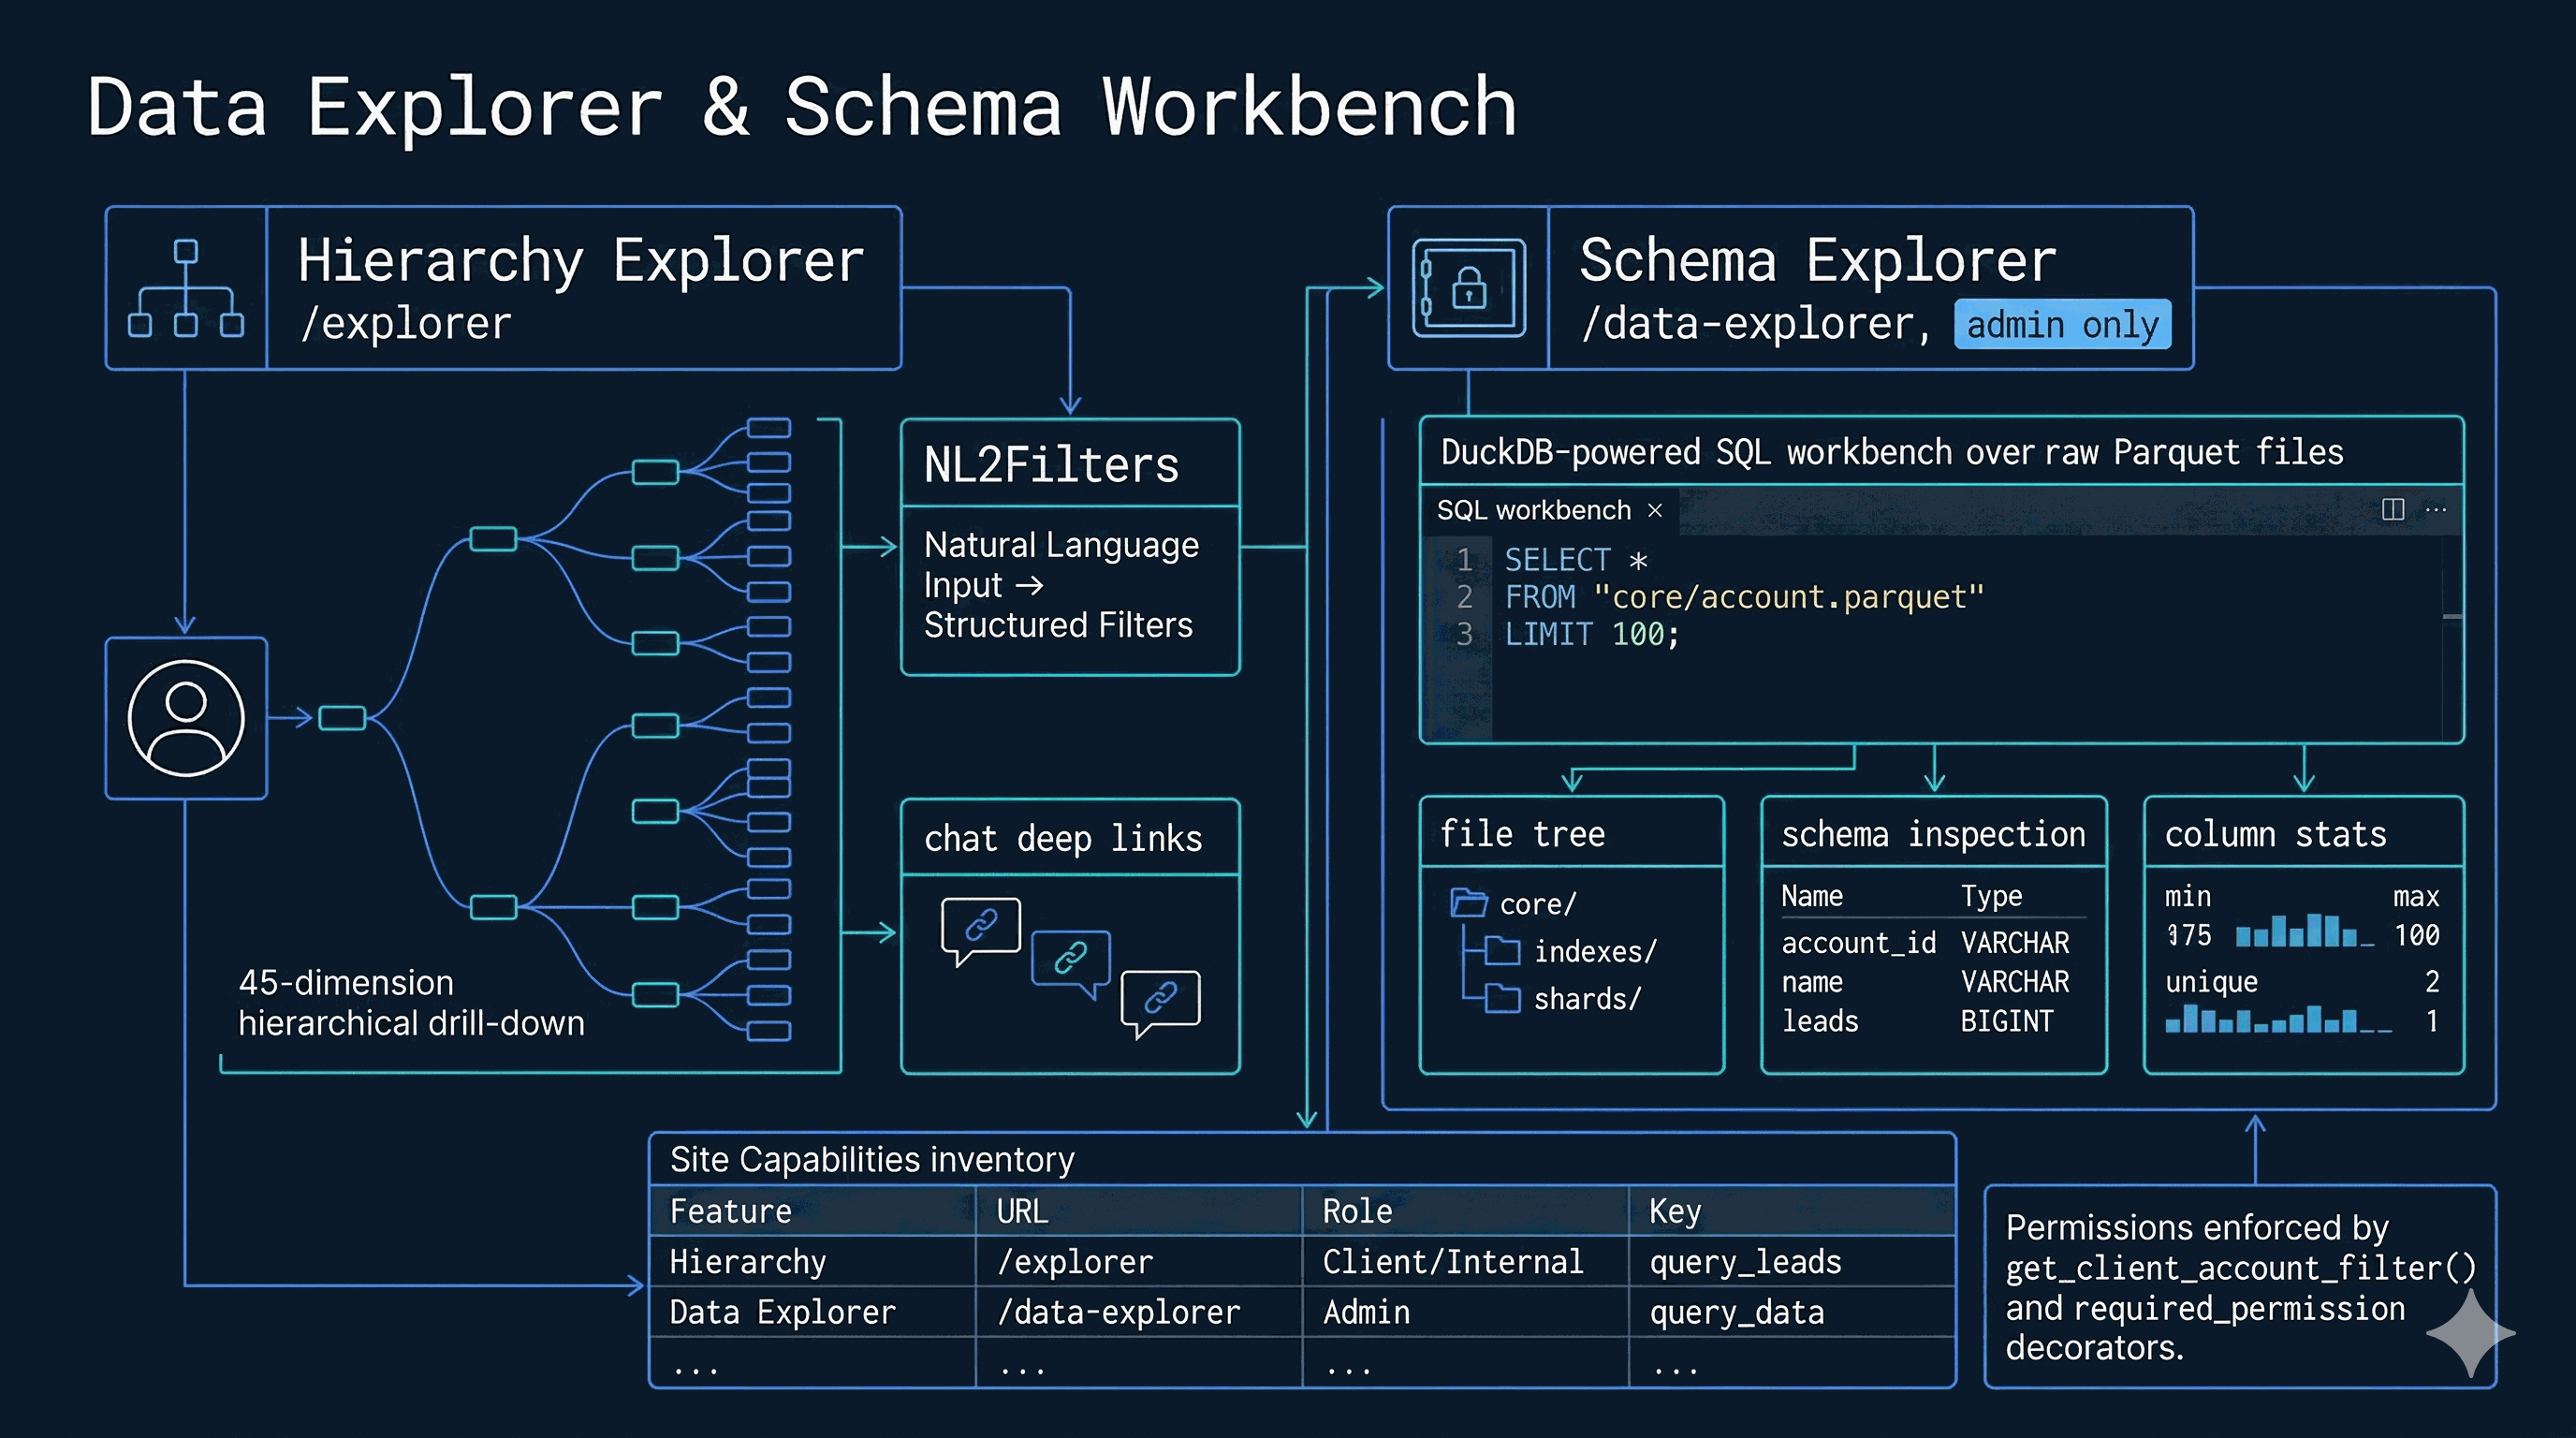Click the root node of hierarchy tree
2576x1438 pixels.
[x=342, y=718]
